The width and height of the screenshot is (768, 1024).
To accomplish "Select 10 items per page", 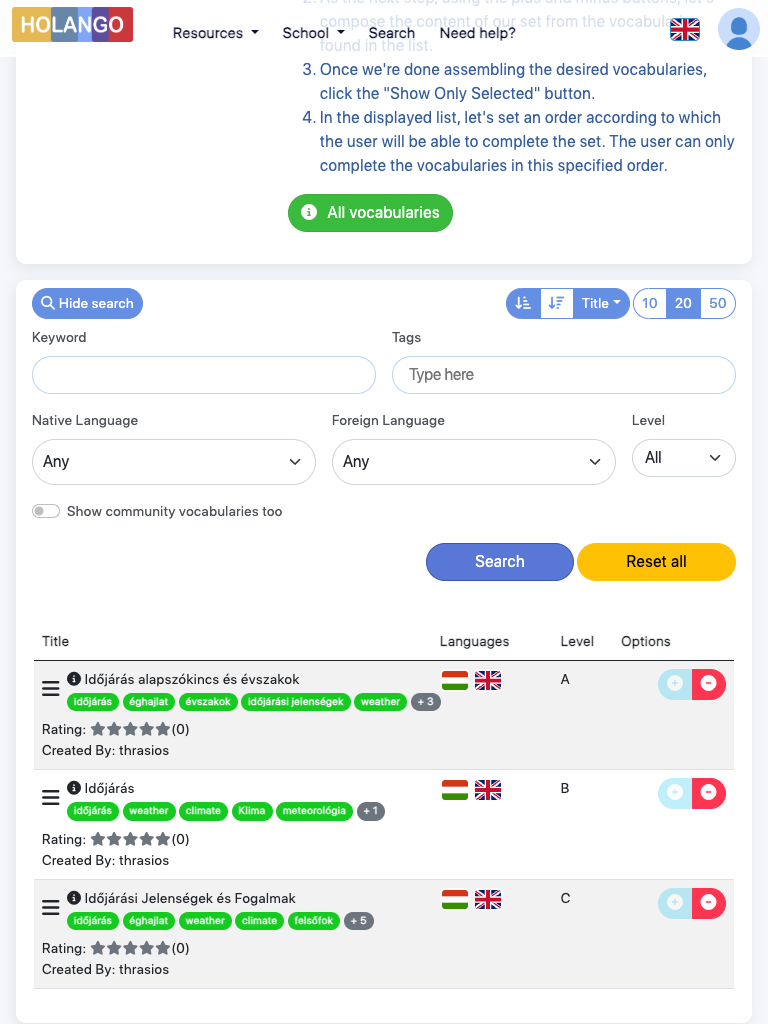I will pos(650,303).
